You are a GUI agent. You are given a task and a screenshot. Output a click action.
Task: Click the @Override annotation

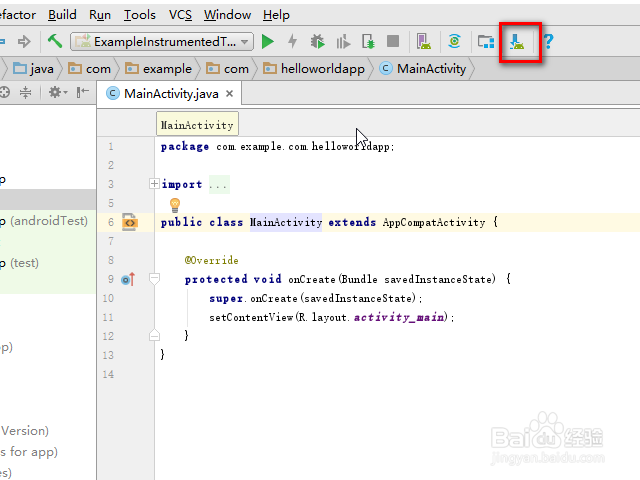pyautogui.click(x=211, y=260)
